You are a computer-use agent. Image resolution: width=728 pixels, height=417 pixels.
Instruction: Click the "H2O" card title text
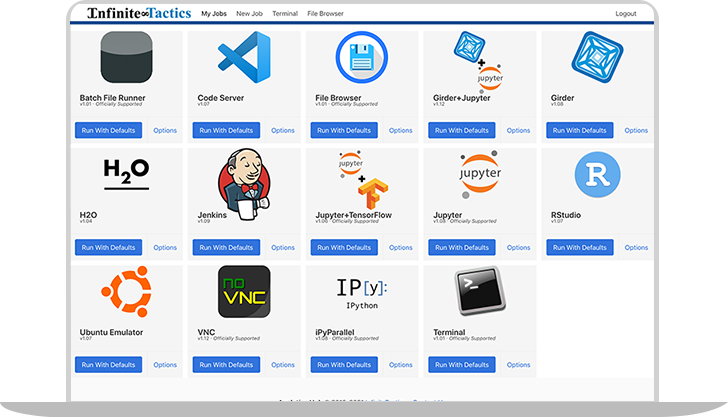point(88,215)
